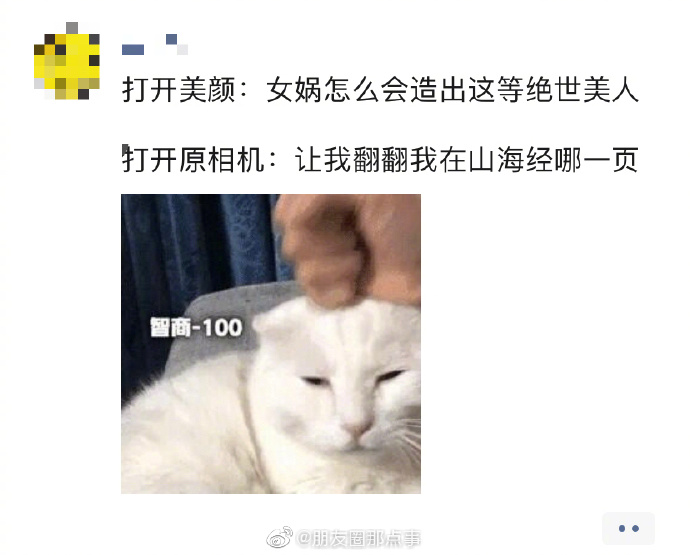Viewport: 690px width, 555px height.
Task: Click the @朋友圈那点事 watermark text
Action: coord(359,538)
